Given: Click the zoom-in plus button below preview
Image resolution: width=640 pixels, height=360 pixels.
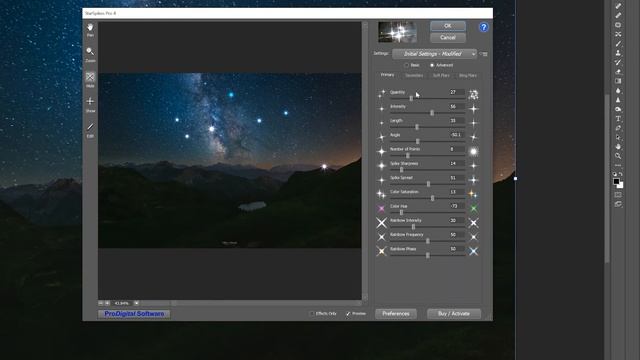Looking at the screenshot, I should pos(107,303).
